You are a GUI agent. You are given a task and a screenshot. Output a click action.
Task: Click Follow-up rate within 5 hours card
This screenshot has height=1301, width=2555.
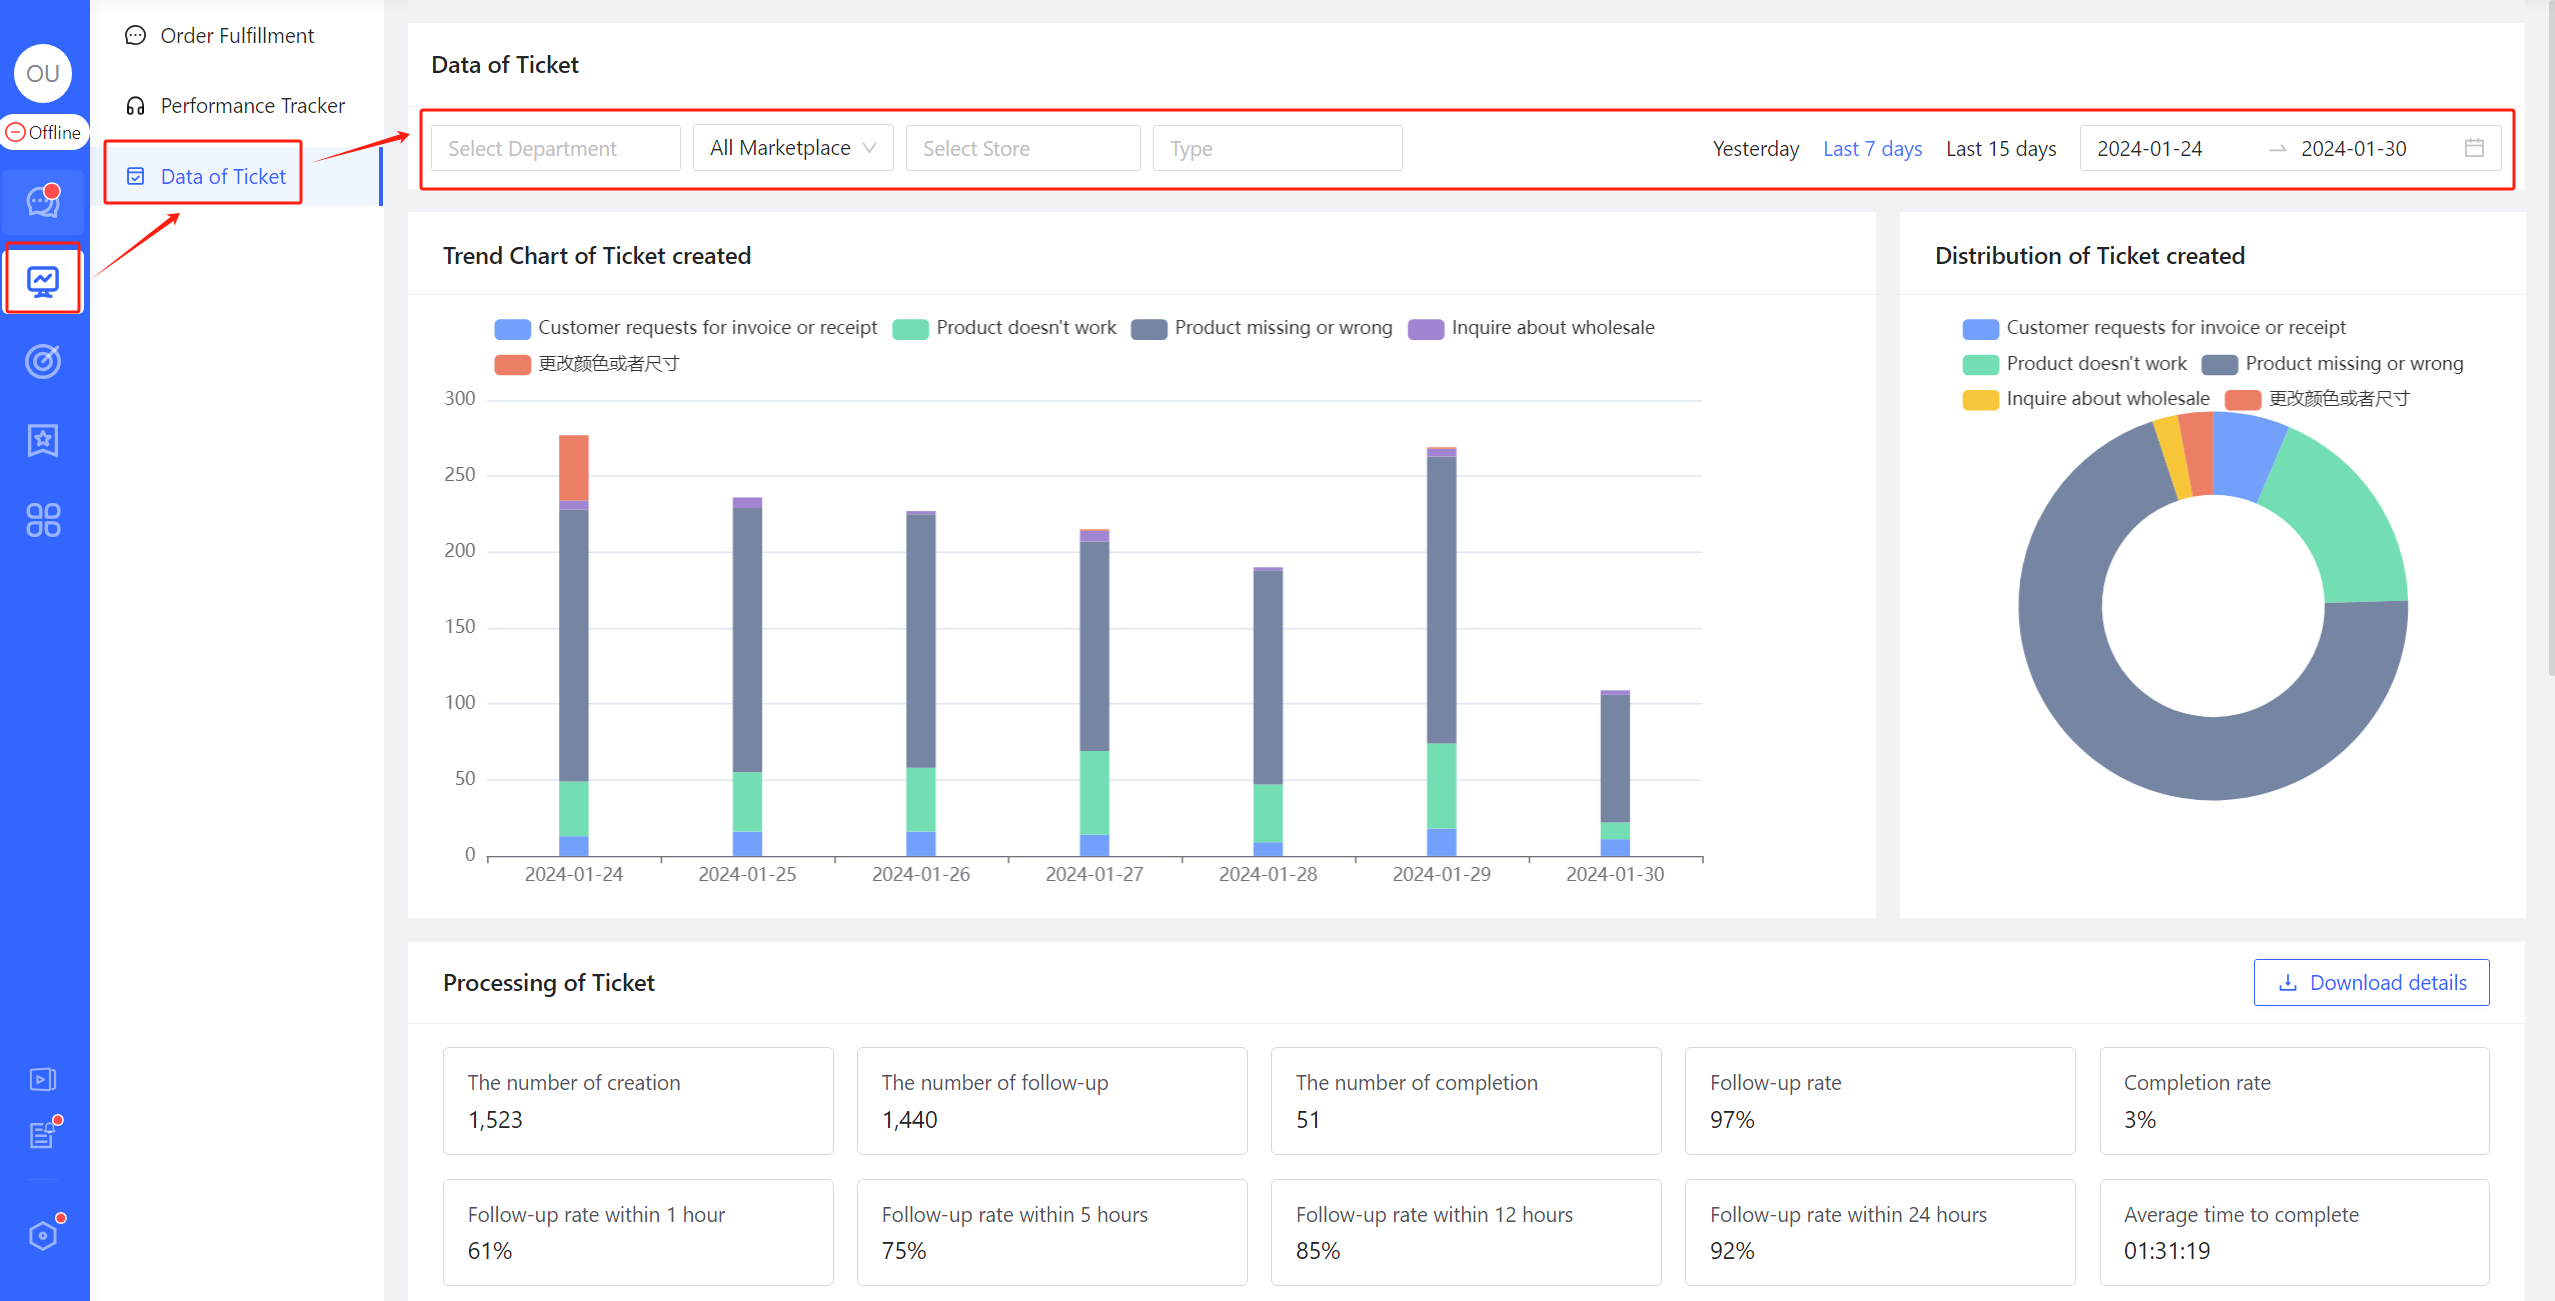coord(1052,1232)
